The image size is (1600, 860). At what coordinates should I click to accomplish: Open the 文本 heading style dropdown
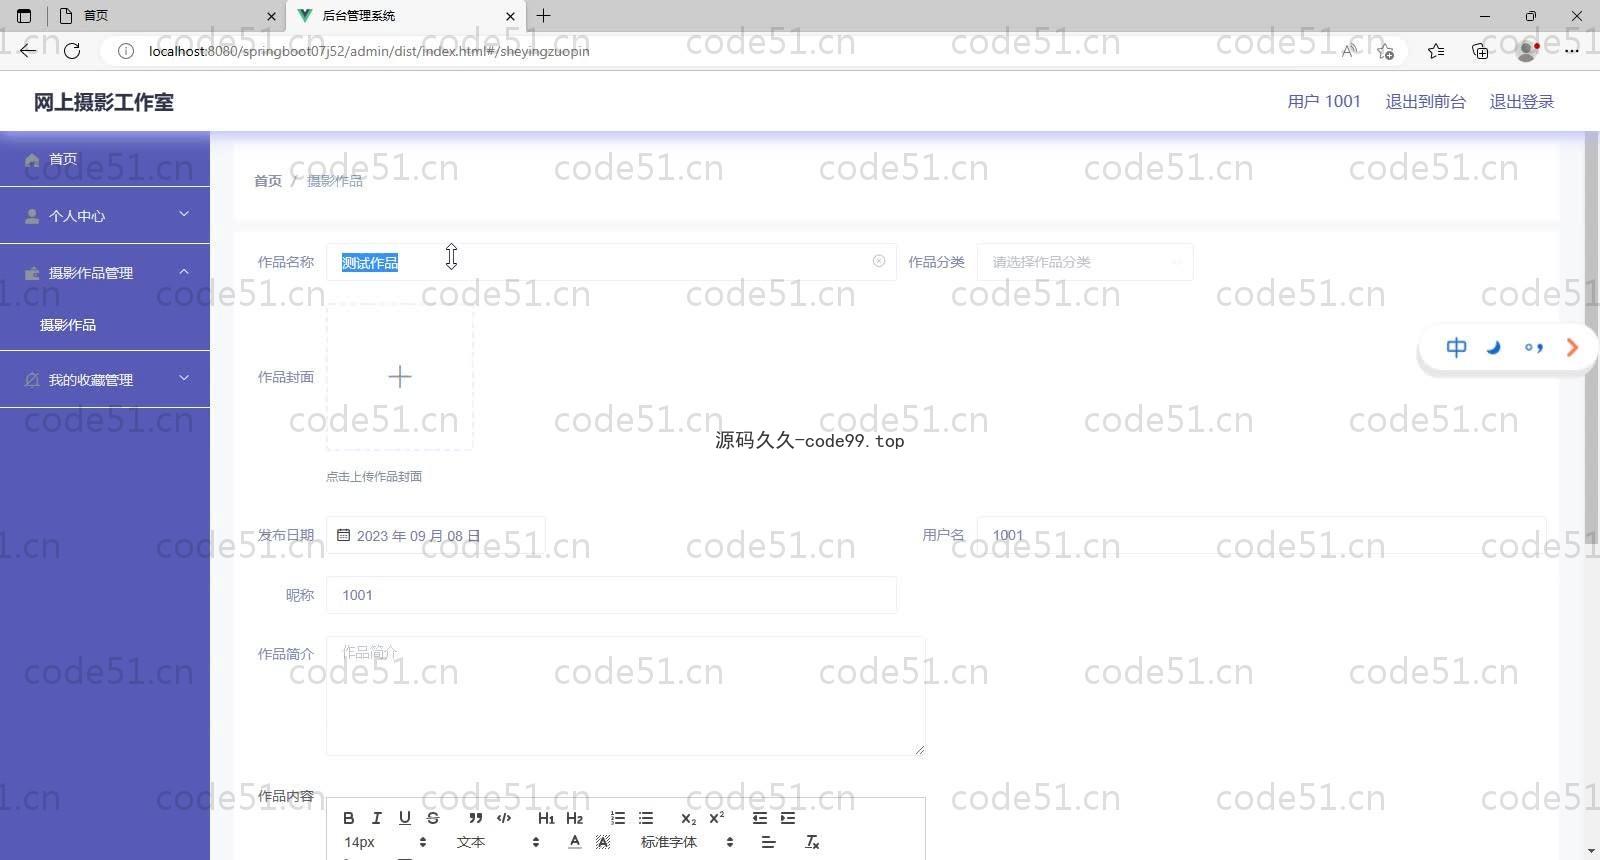(497, 842)
